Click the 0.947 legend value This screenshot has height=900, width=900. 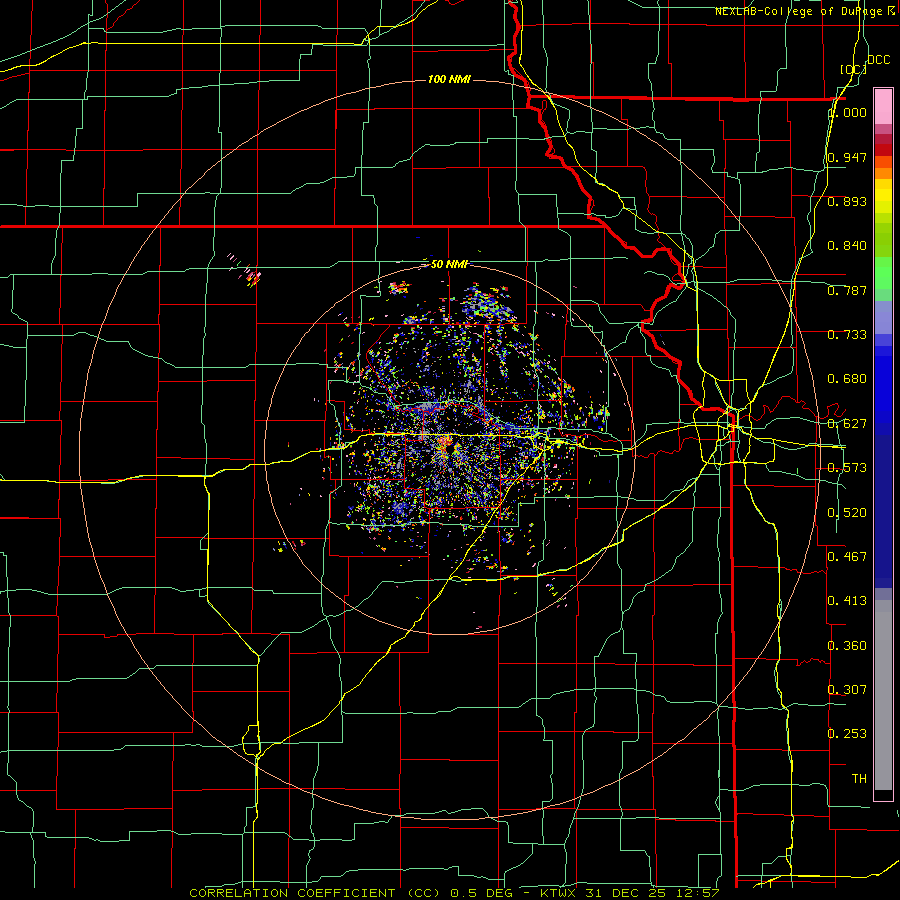point(847,157)
